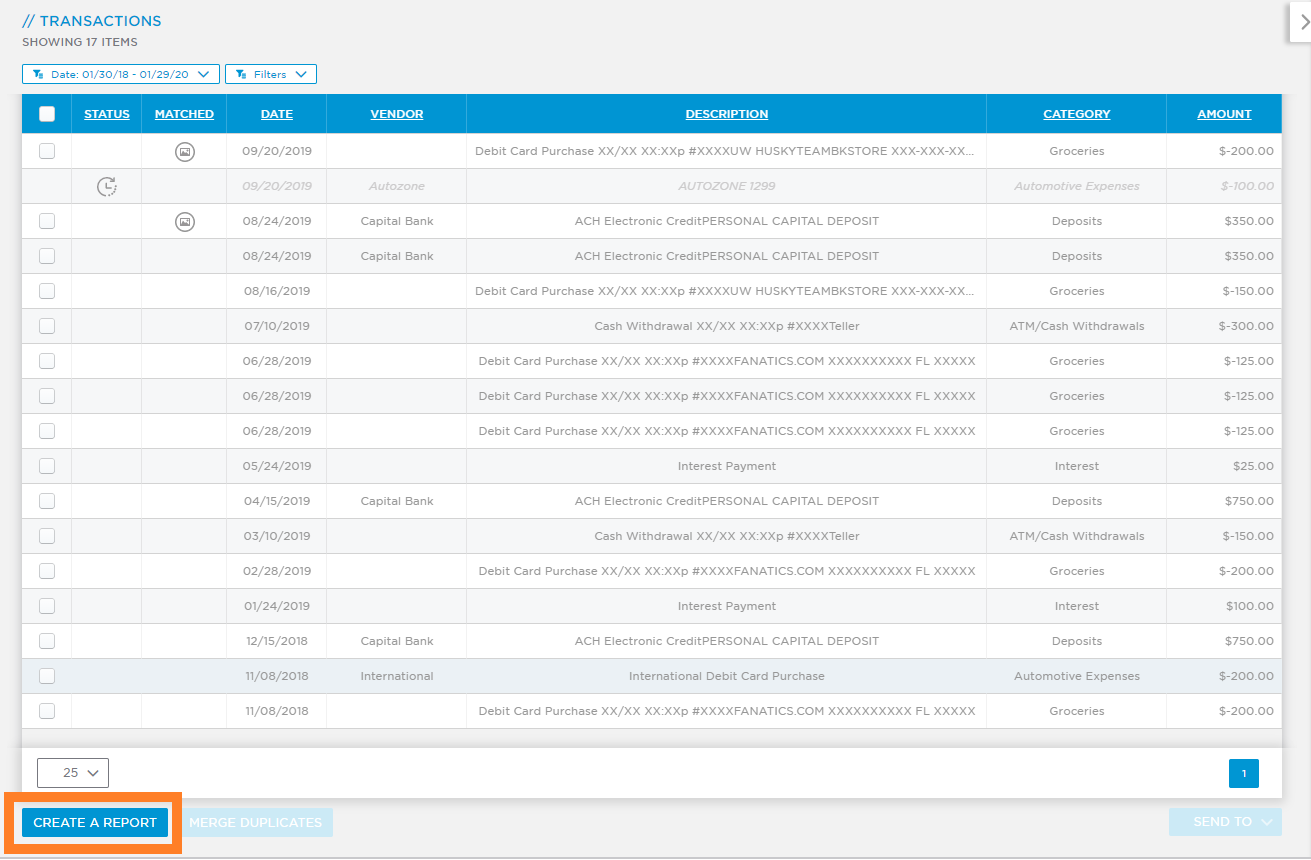Sort transactions by the VENDOR column
1311x860 pixels.
396,113
